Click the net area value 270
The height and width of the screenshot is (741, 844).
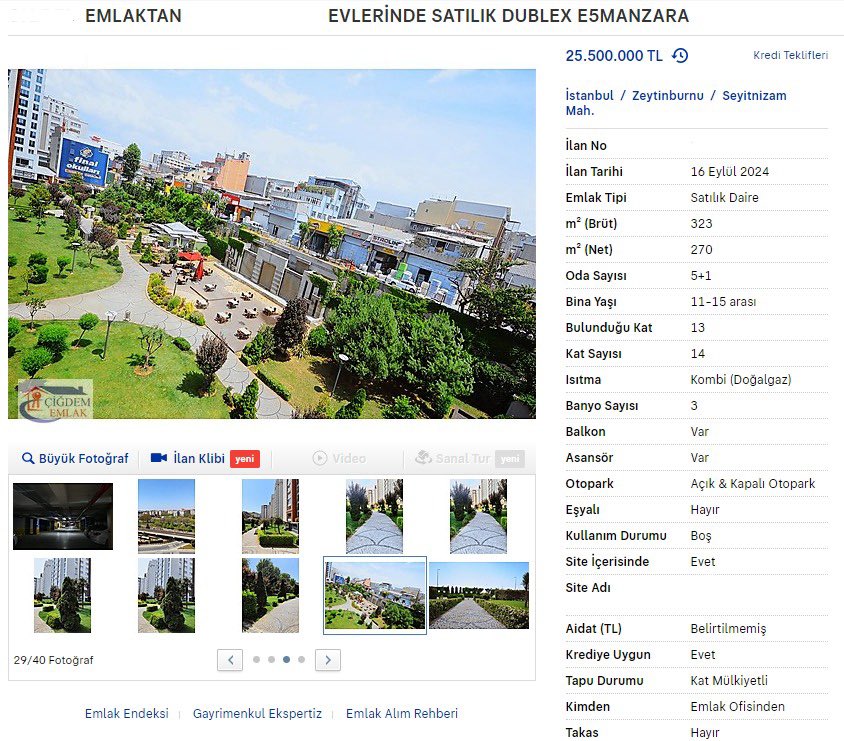coord(701,250)
